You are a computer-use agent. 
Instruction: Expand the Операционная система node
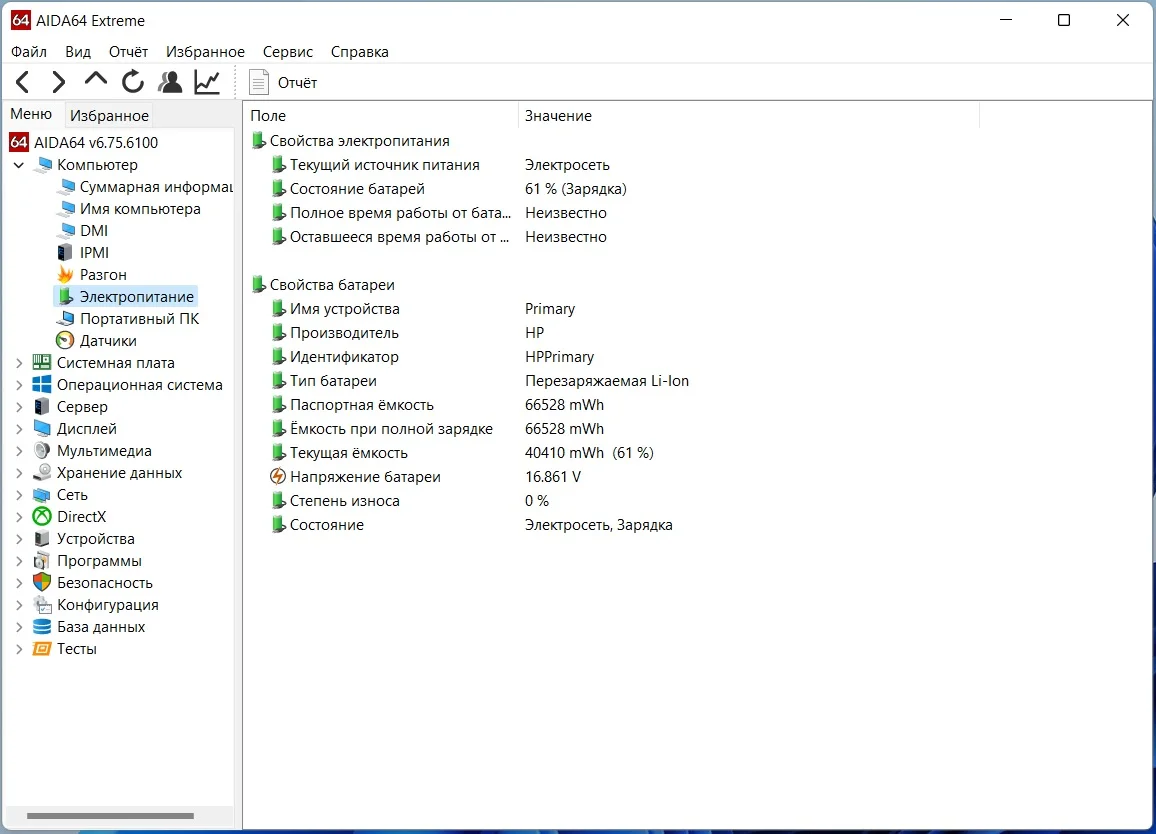pyautogui.click(x=19, y=385)
